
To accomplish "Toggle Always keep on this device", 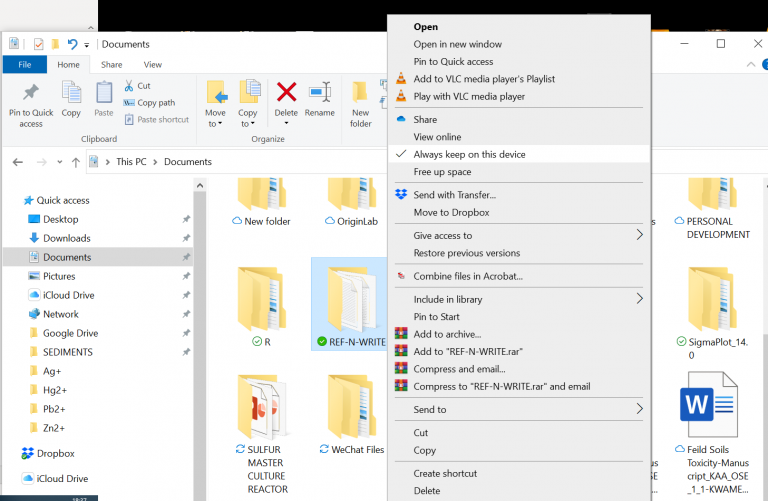I will [x=469, y=155].
